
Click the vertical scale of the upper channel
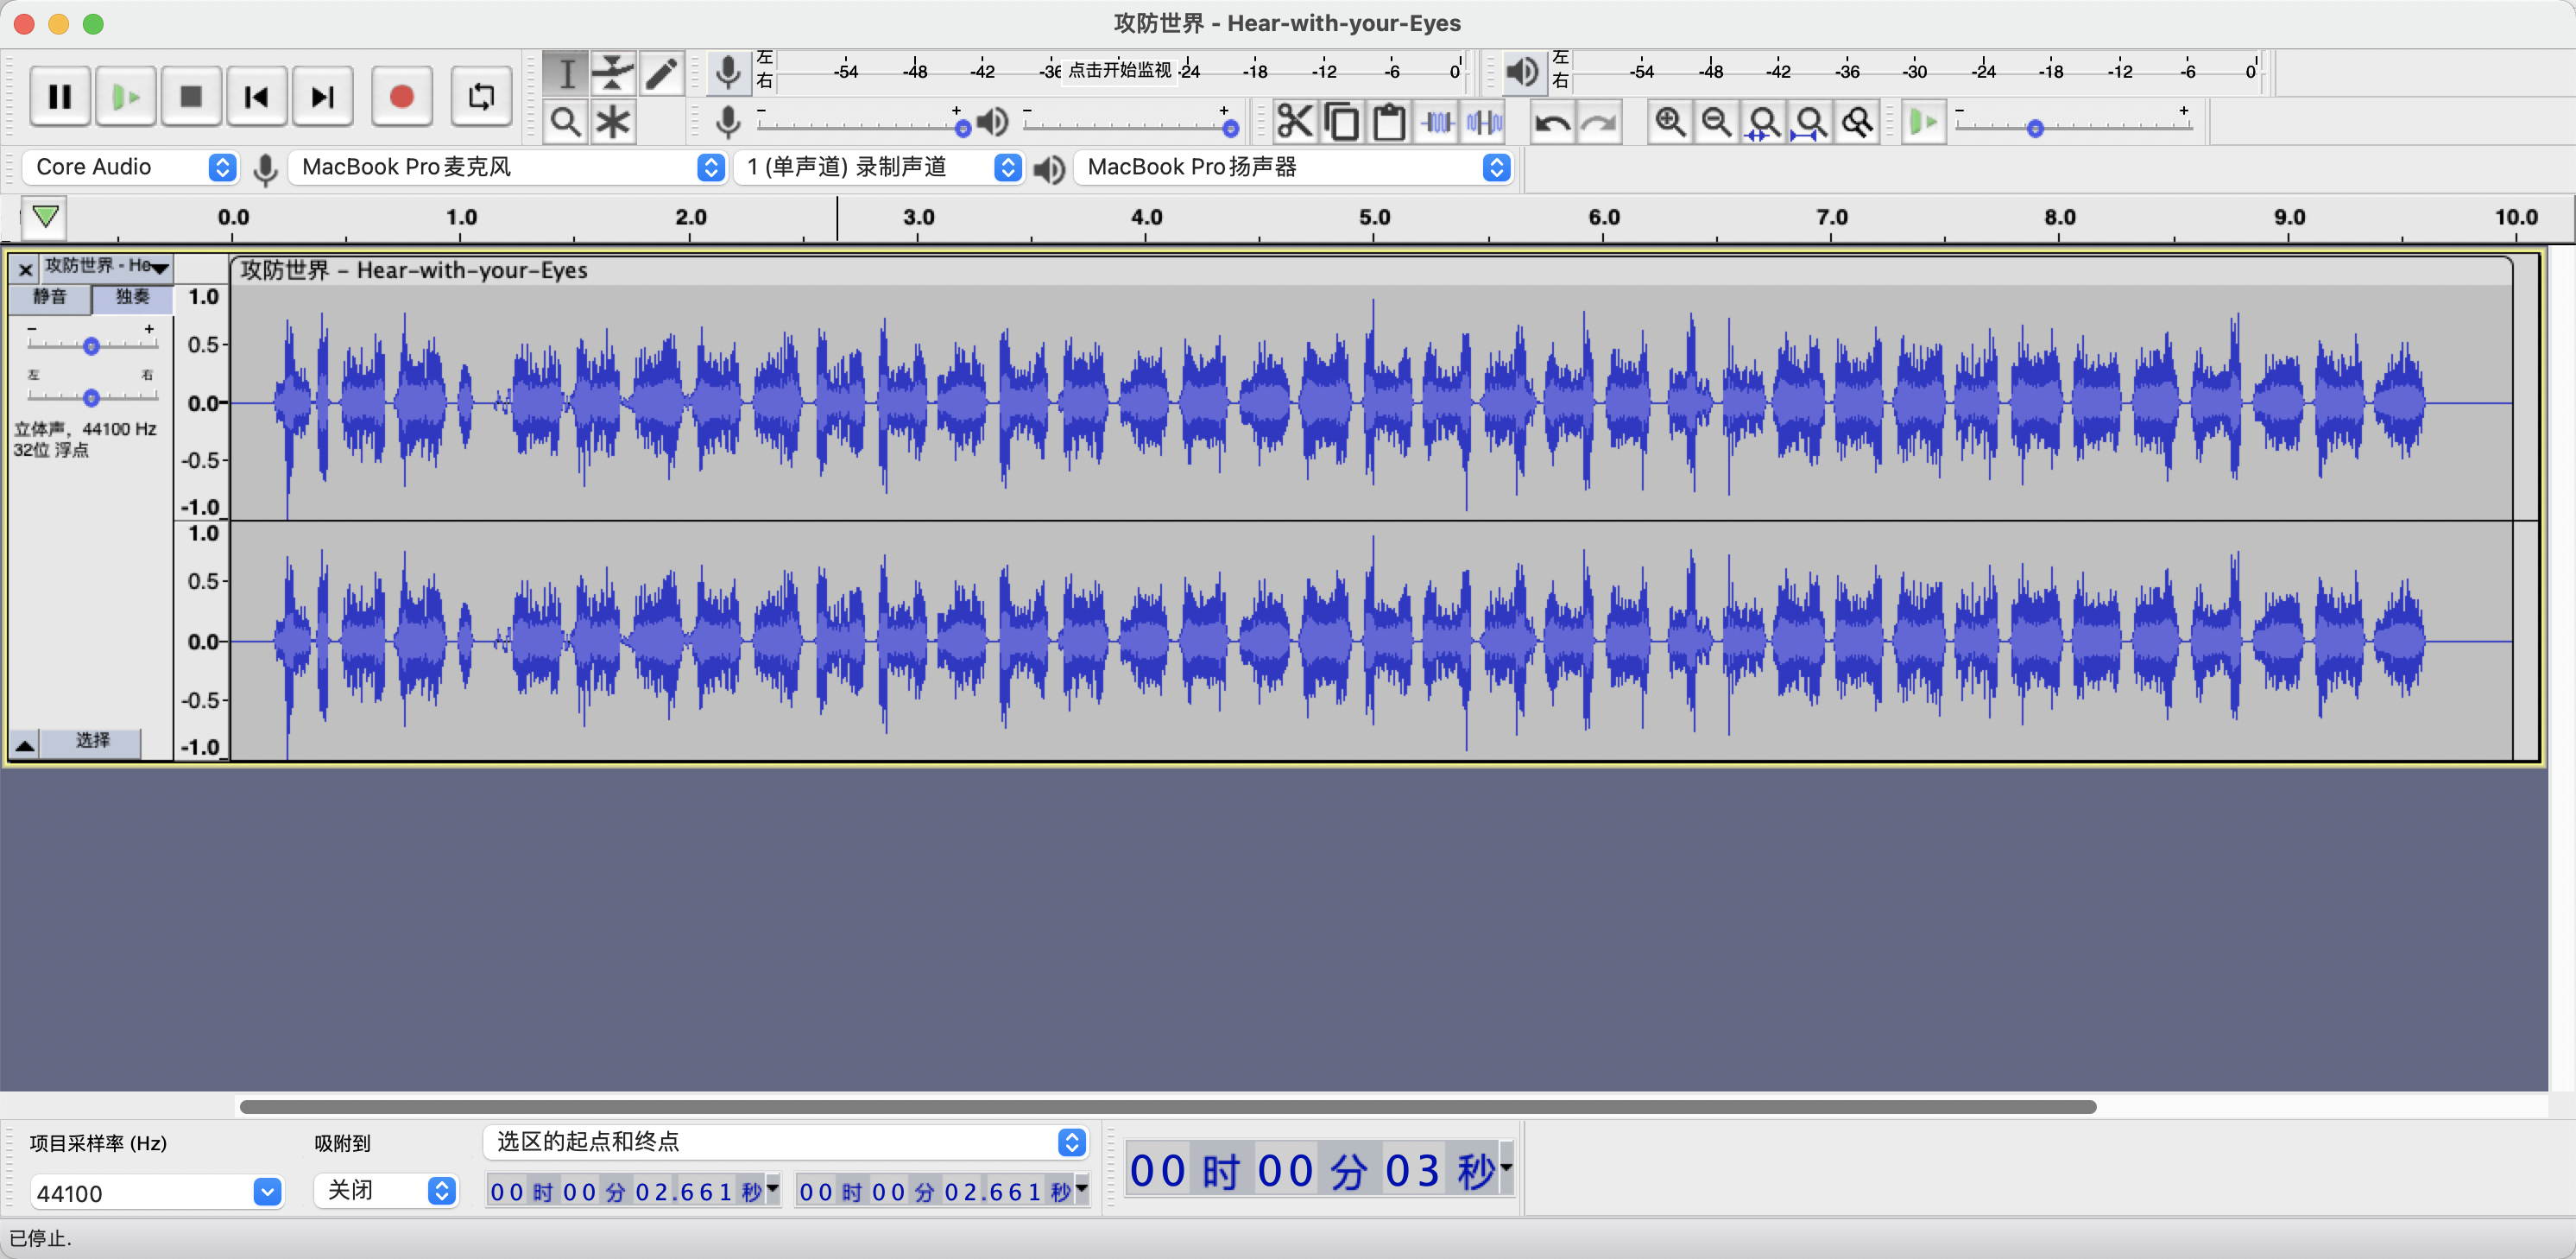(x=202, y=402)
